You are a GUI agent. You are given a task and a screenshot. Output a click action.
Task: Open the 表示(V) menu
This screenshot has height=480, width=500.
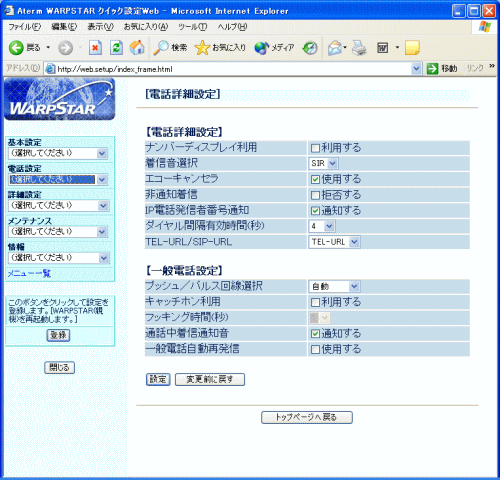[100, 27]
